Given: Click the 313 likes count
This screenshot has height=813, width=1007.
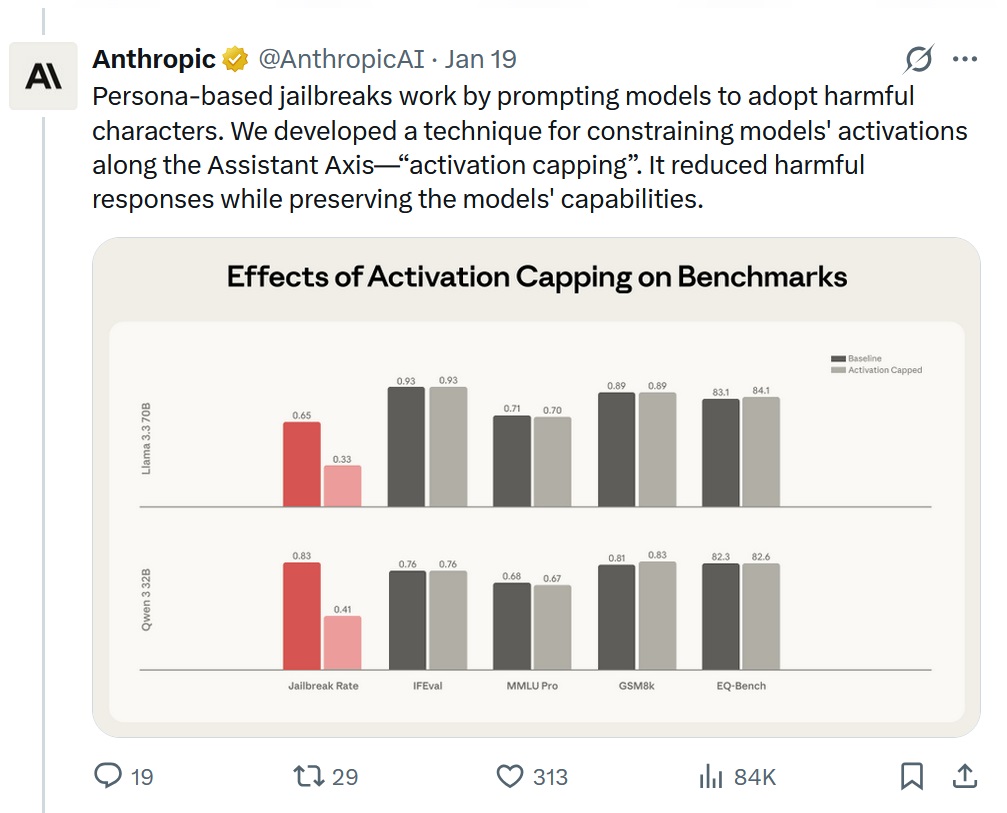Looking at the screenshot, I should tap(550, 777).
